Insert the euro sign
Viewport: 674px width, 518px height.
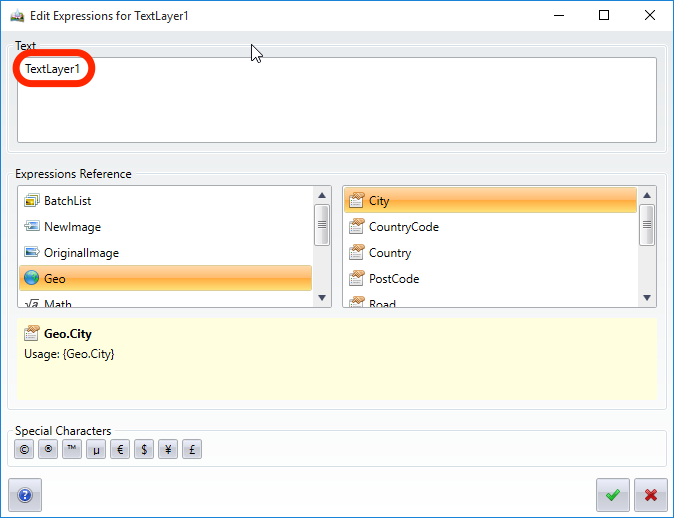click(120, 450)
